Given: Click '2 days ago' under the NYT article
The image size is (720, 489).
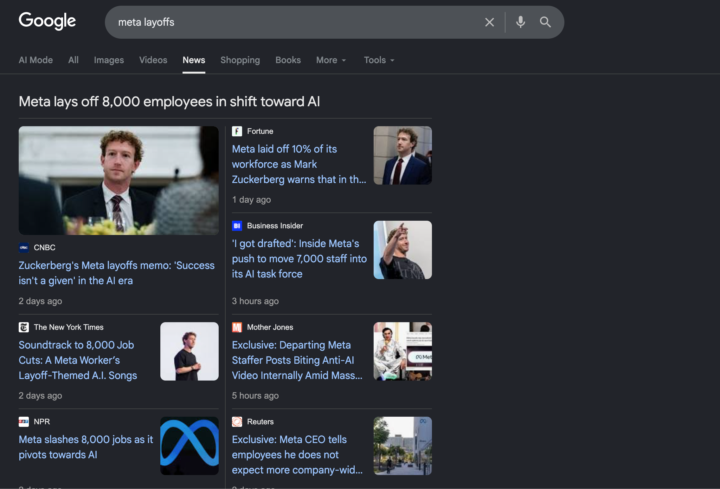Looking at the screenshot, I should 40,396.
